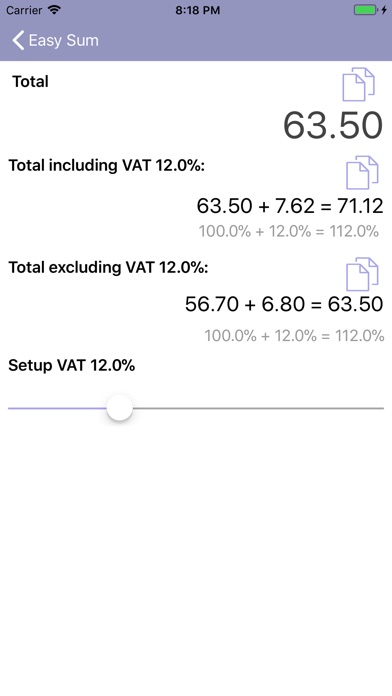Tap the battery icon in status bar

(365, 10)
